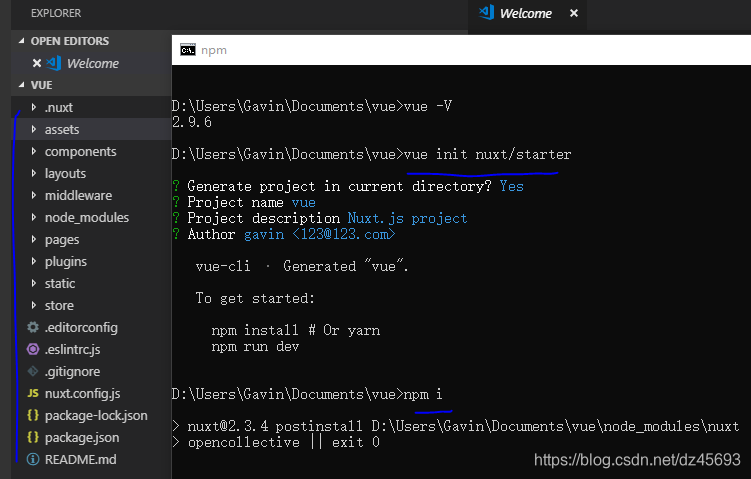The height and width of the screenshot is (479, 751).
Task: Select the store folder
Action: 91,306
